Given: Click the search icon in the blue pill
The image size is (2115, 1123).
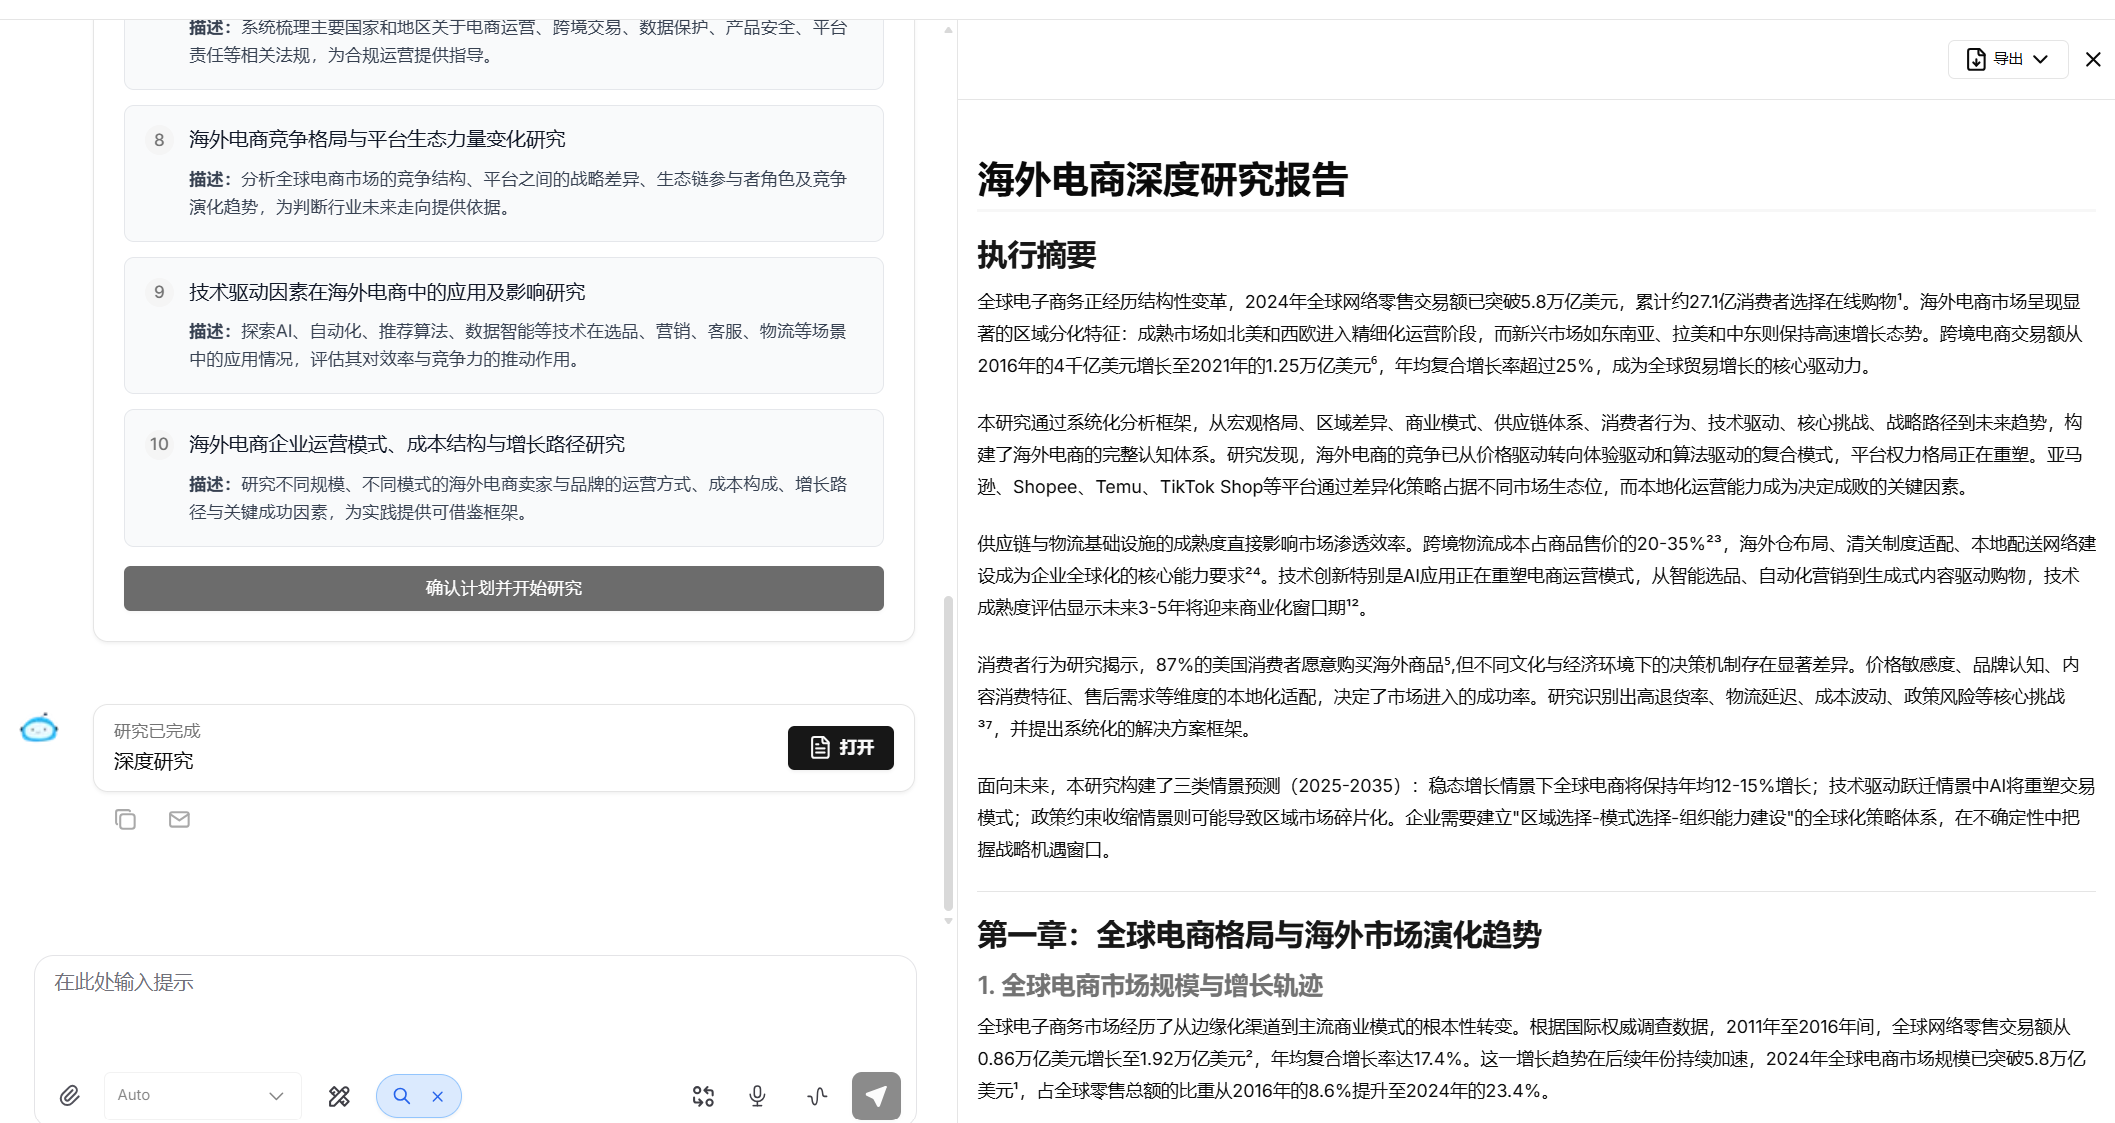Looking at the screenshot, I should (x=402, y=1096).
